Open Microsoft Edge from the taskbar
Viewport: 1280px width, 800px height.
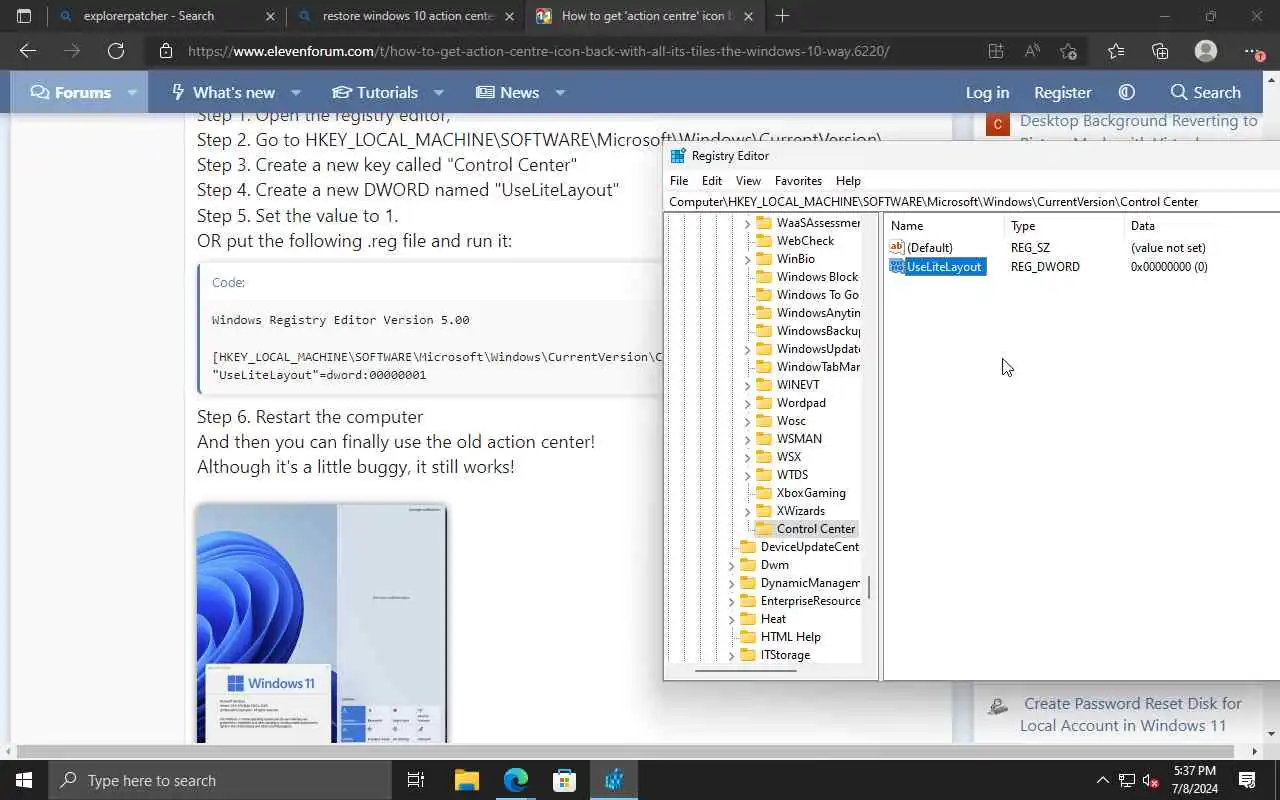(x=516, y=780)
